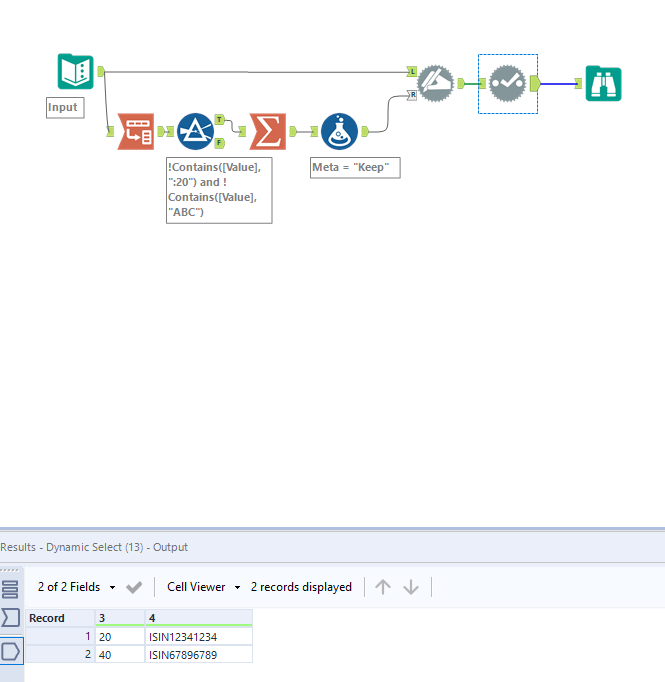665x682 pixels.
Task: Click Dynamic Rename's L input anchor
Action: click(x=412, y=71)
